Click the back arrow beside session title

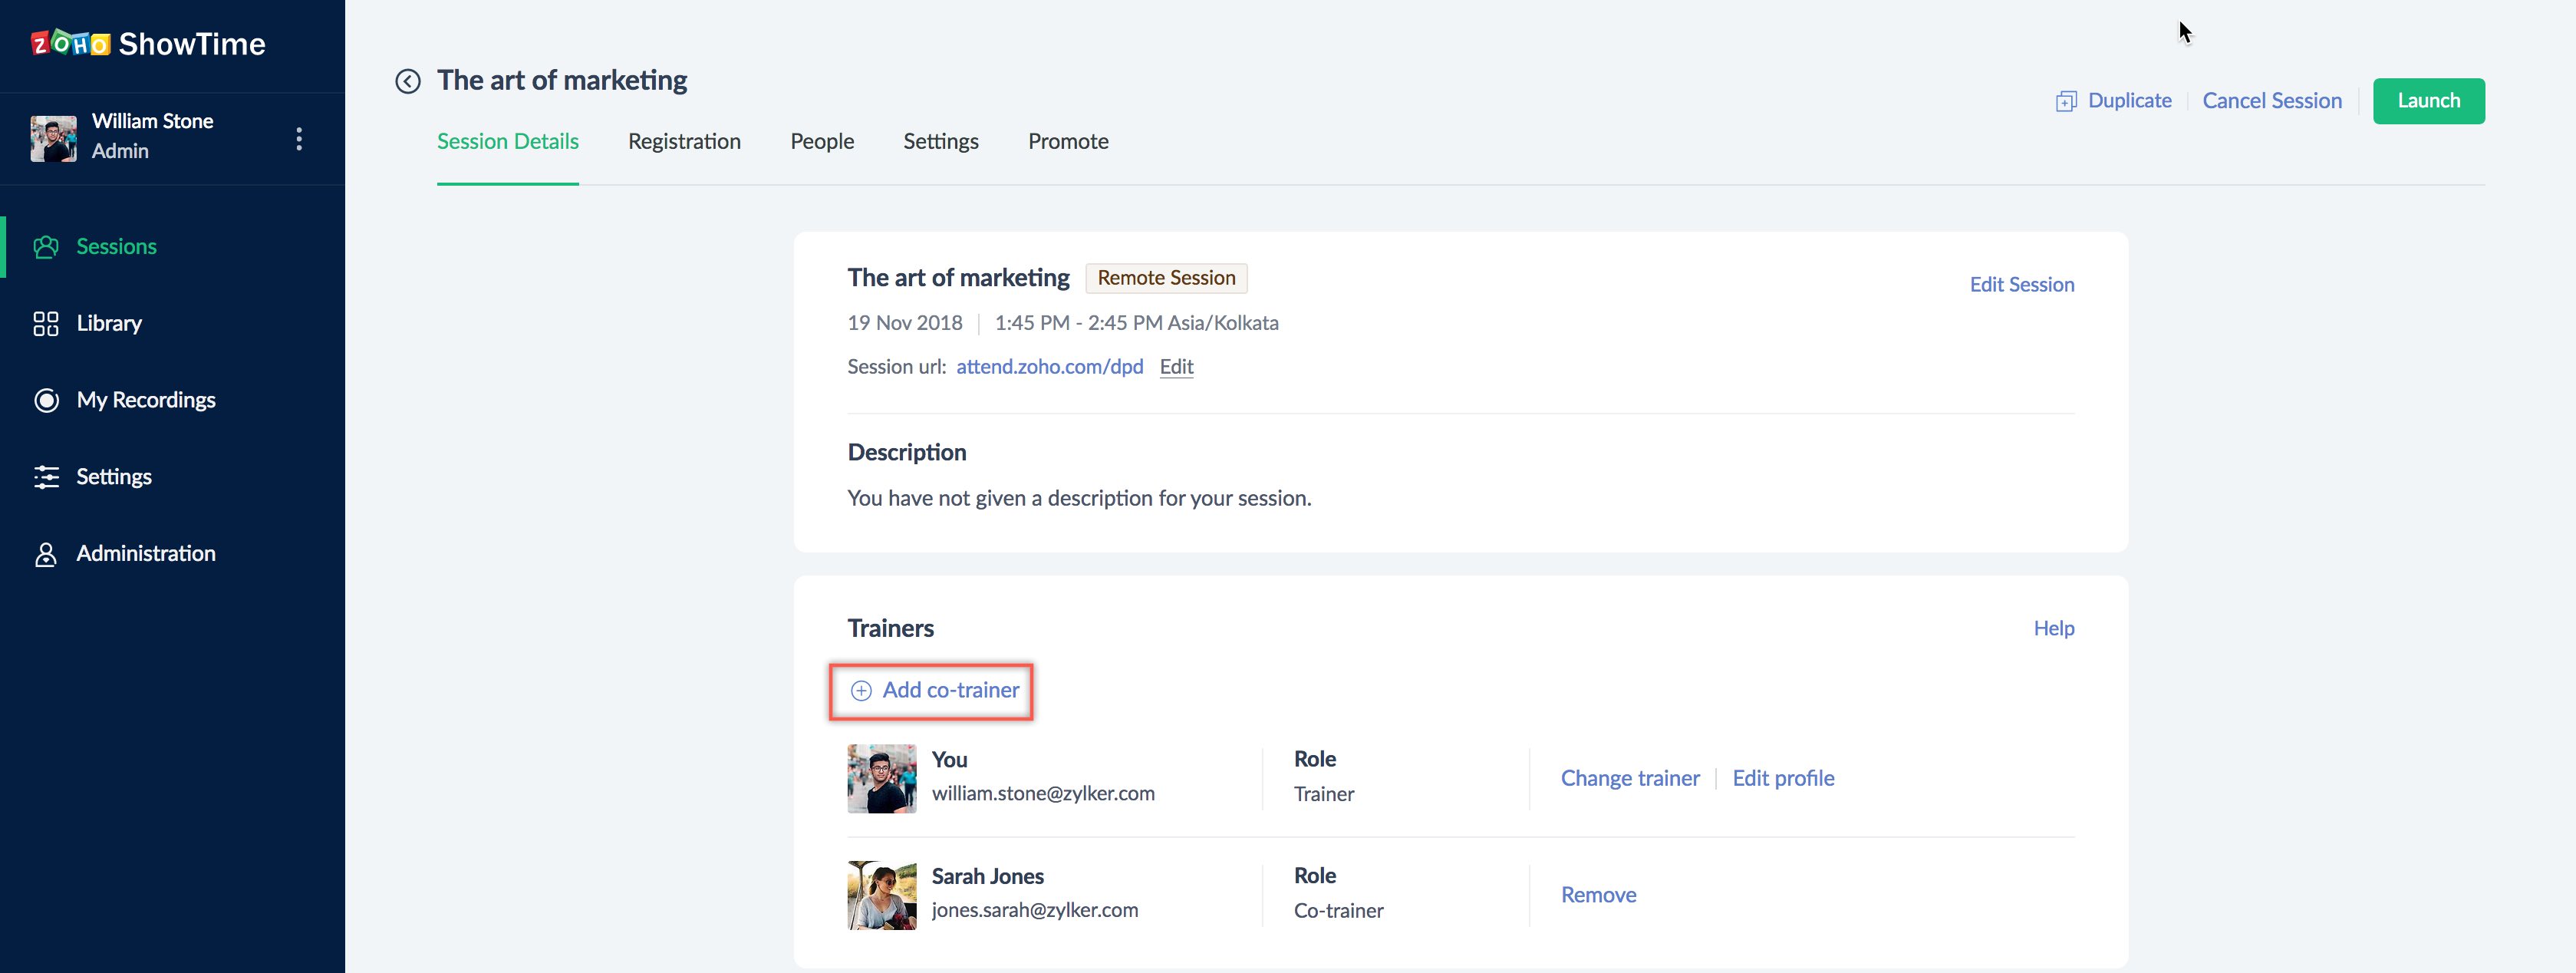407,81
